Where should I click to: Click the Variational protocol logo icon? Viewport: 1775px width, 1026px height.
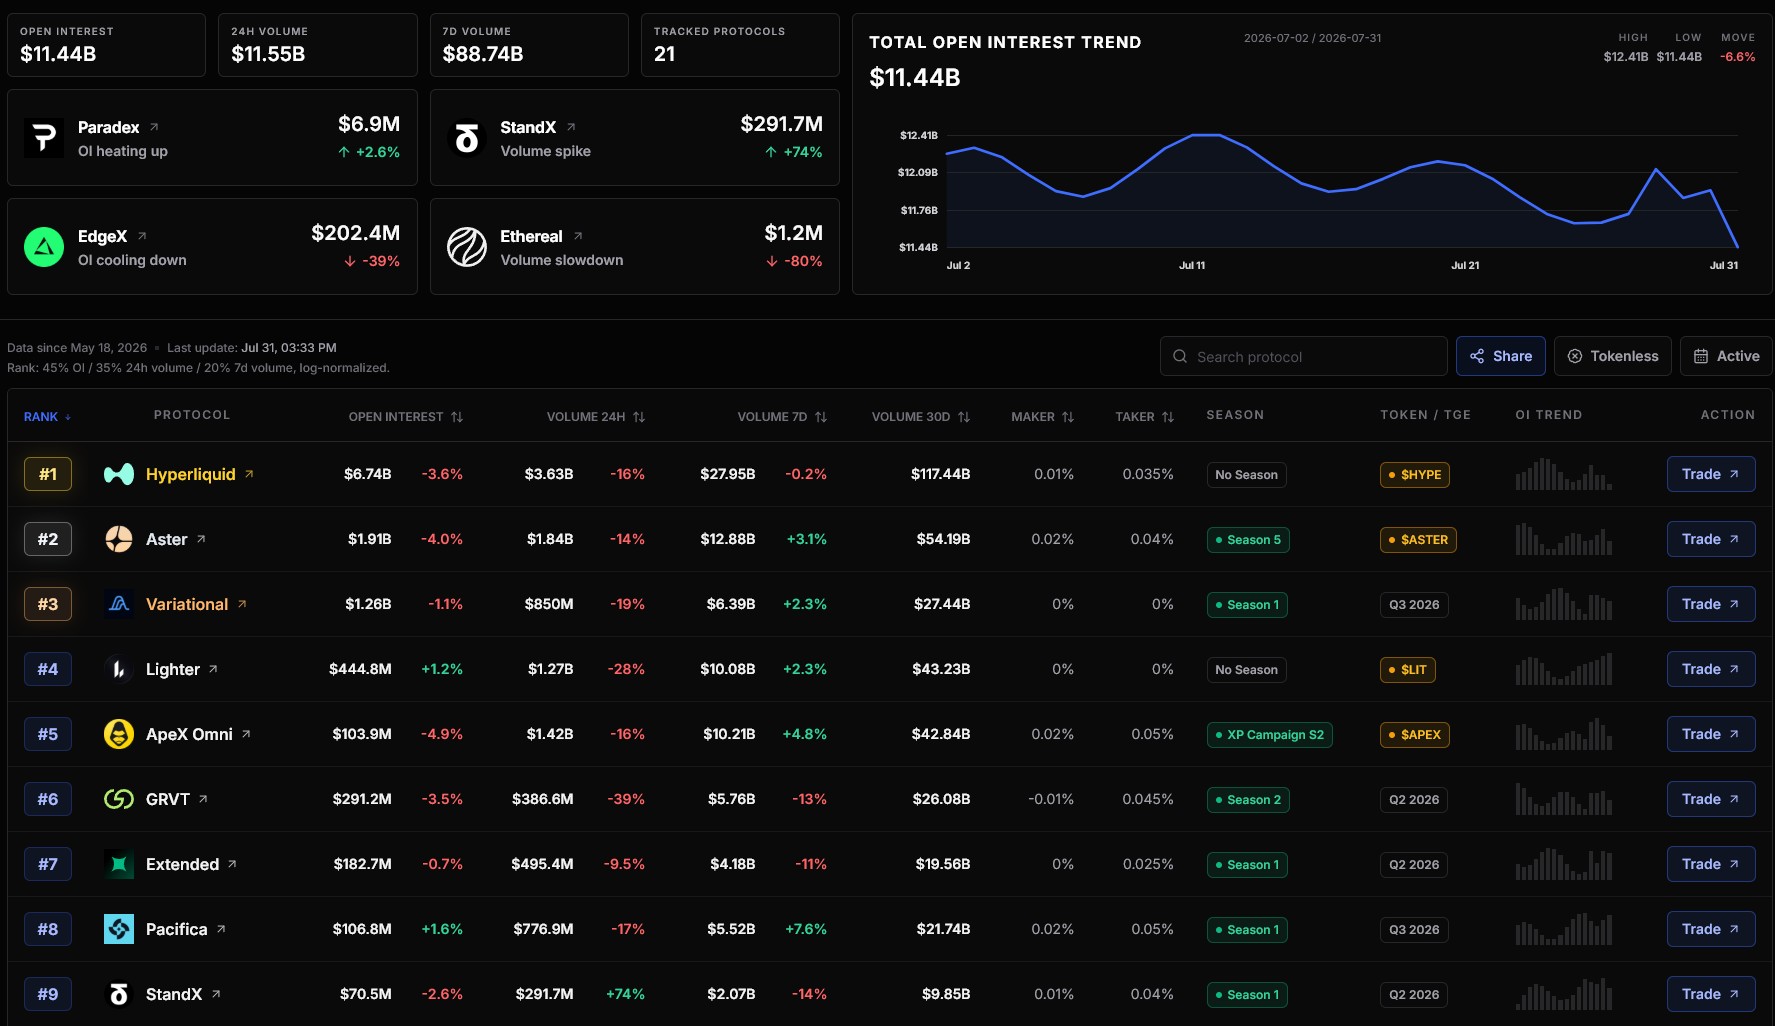coord(119,604)
